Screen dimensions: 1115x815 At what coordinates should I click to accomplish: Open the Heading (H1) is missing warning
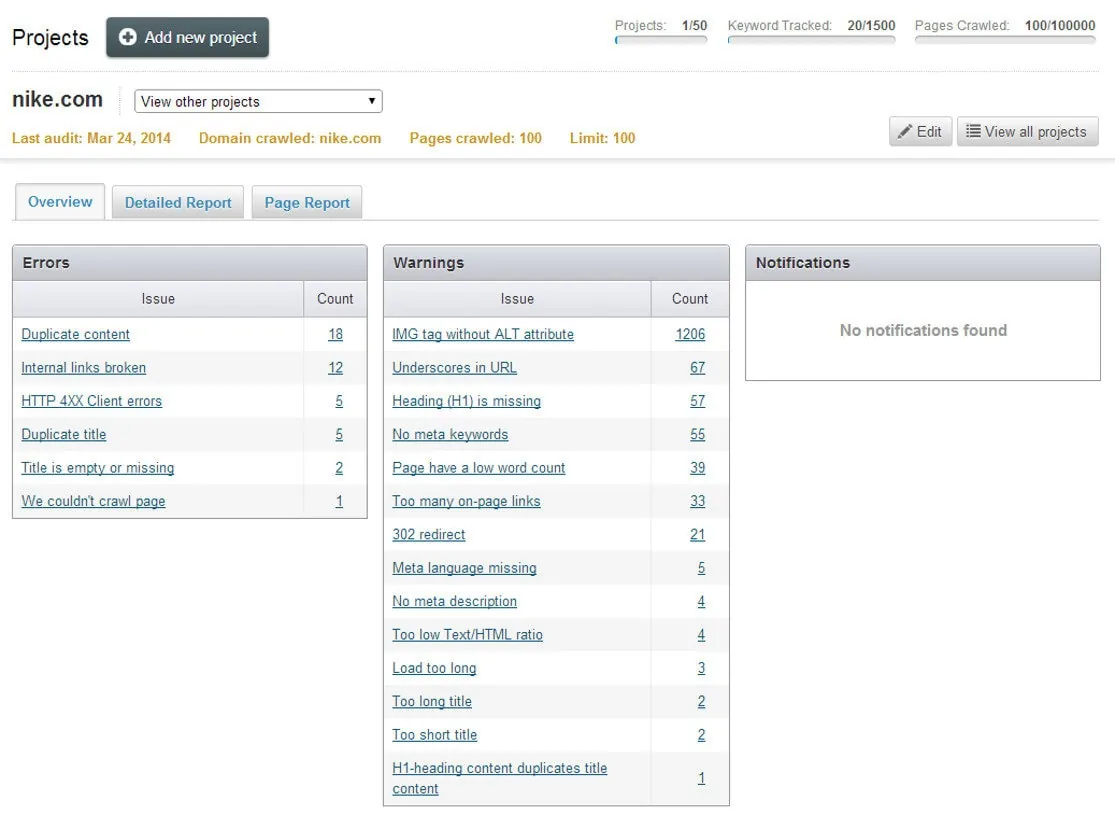tap(466, 401)
